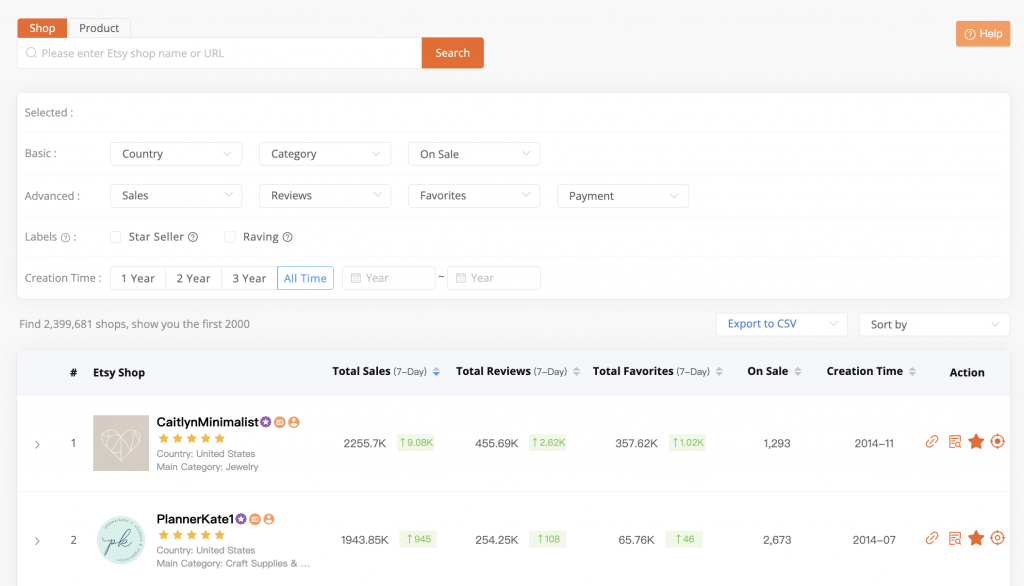Click the Total Sales sort arrows
Screen dimensions: 1024x586
436,372
